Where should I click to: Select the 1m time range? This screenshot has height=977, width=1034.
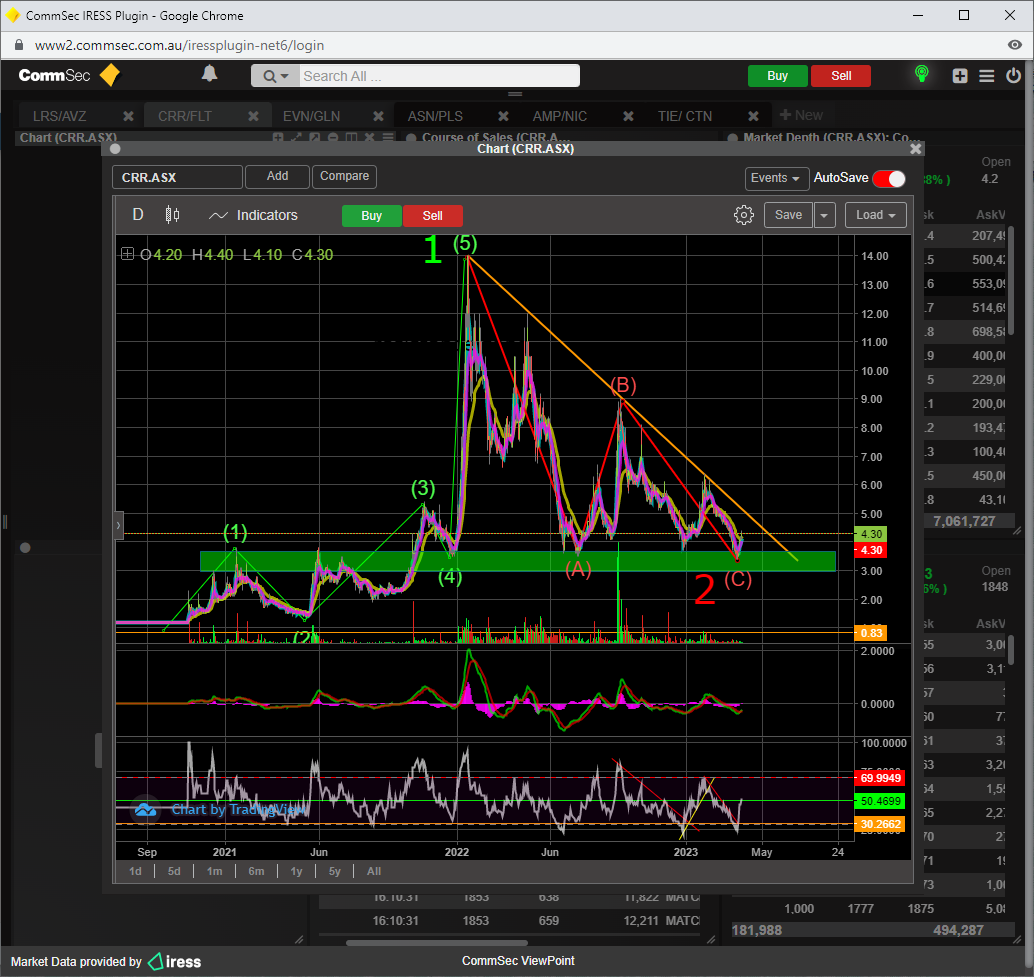[x=214, y=872]
